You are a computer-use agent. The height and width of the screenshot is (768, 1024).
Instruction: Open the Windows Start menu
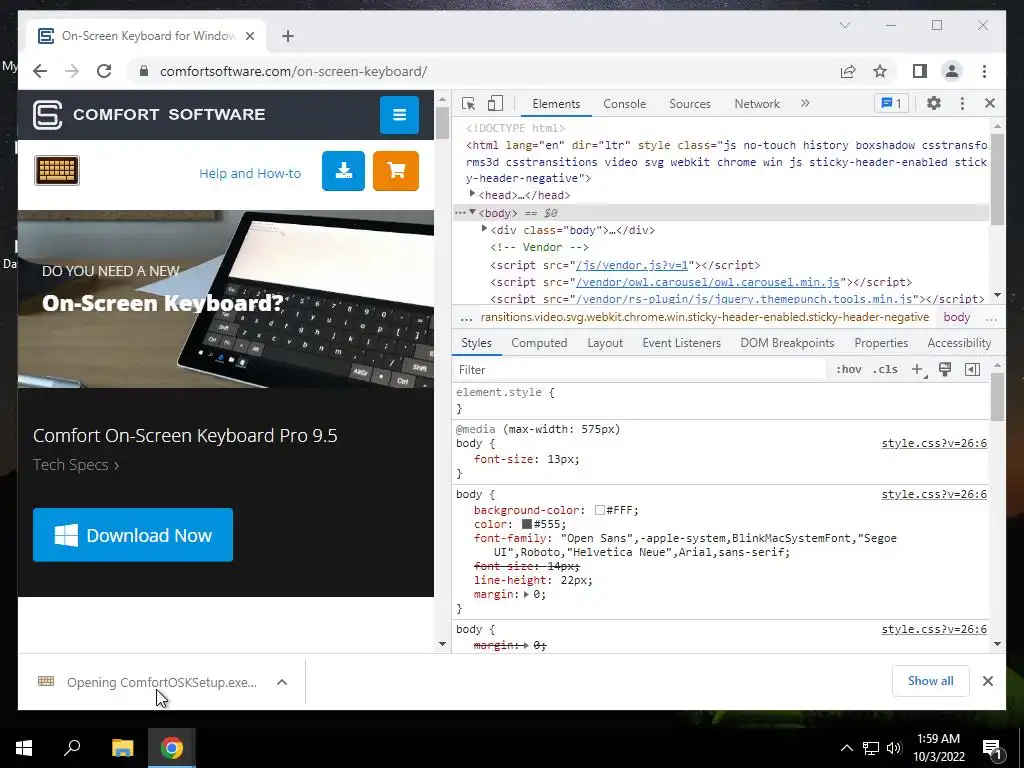pos(24,748)
